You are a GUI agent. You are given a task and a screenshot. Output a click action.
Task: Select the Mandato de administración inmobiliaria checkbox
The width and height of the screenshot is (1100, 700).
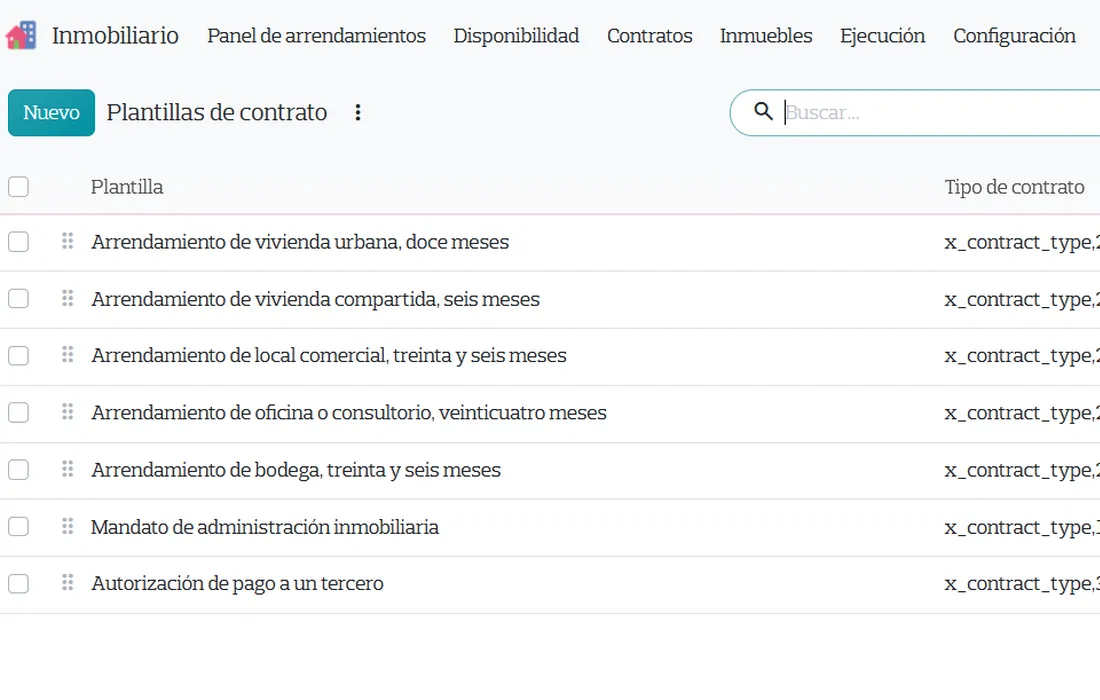(x=18, y=527)
